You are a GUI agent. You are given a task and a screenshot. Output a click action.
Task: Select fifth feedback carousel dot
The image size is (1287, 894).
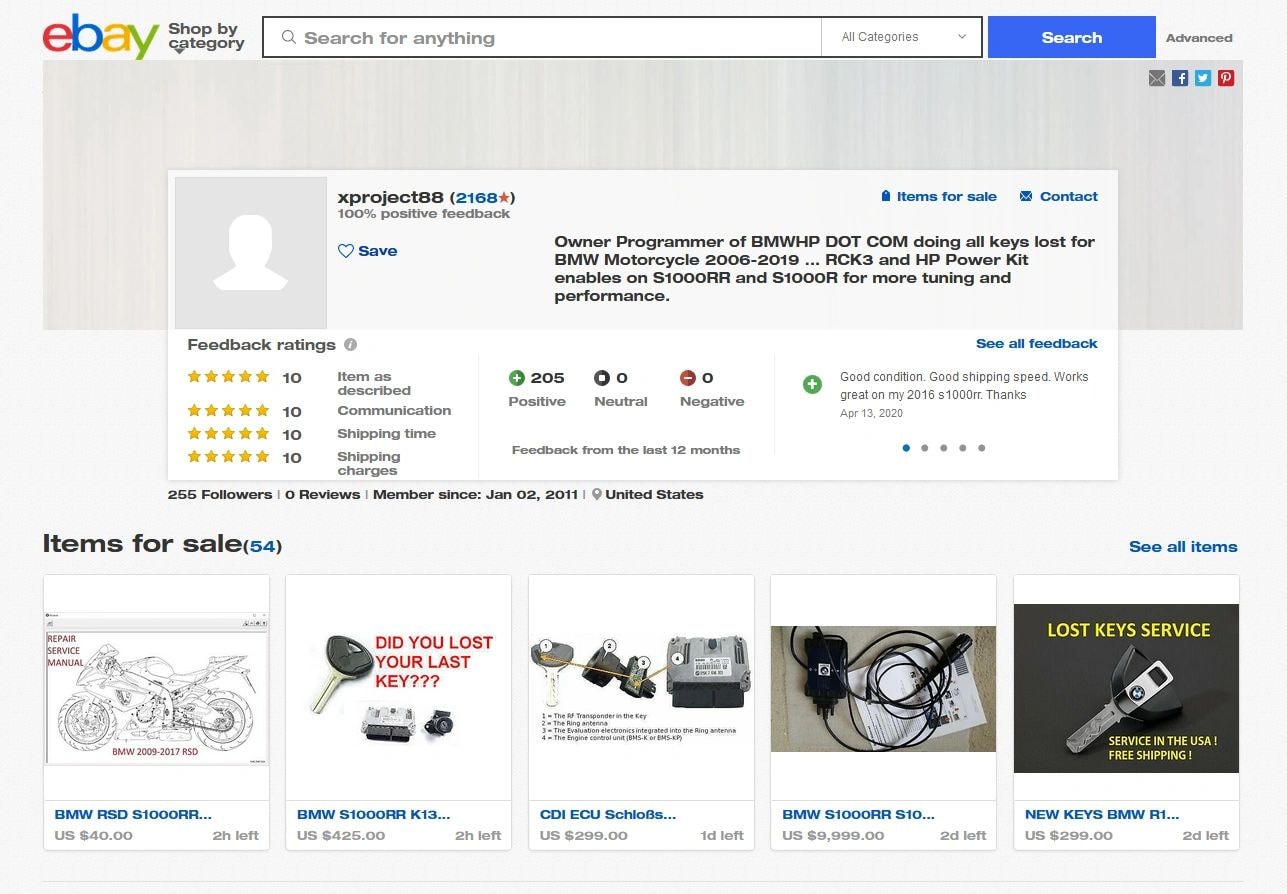click(x=982, y=448)
